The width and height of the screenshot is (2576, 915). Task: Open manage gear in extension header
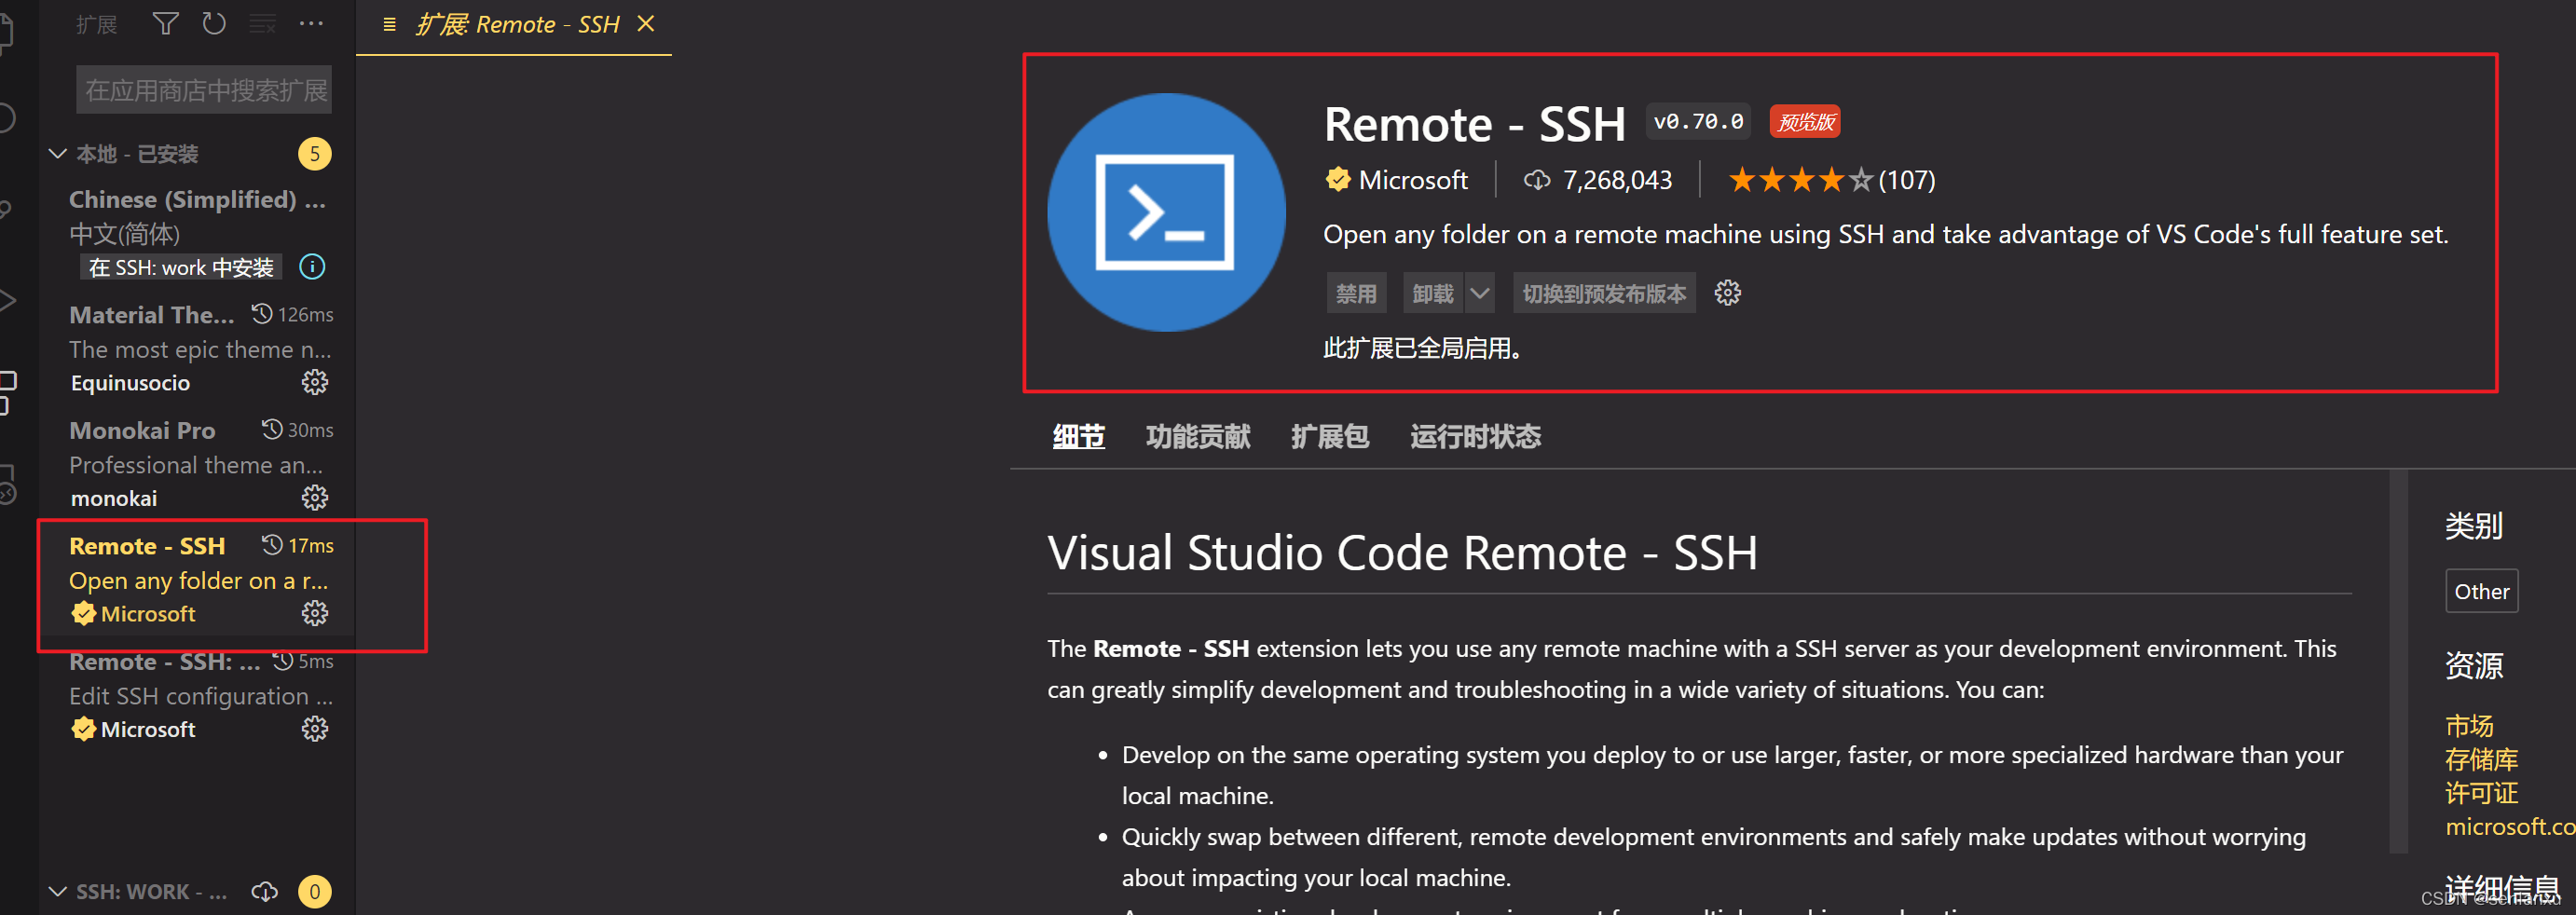[1728, 293]
